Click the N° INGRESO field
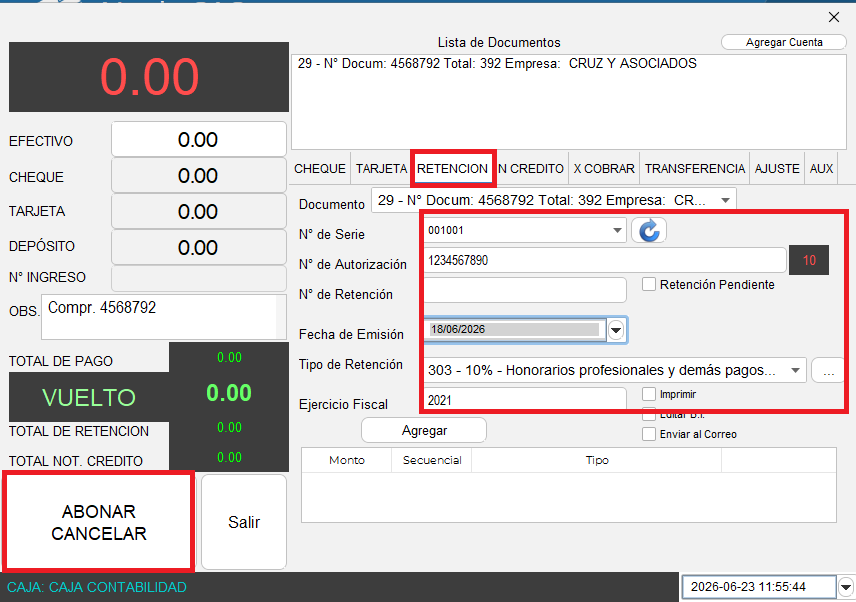Screen dimensions: 856x602 199,278
